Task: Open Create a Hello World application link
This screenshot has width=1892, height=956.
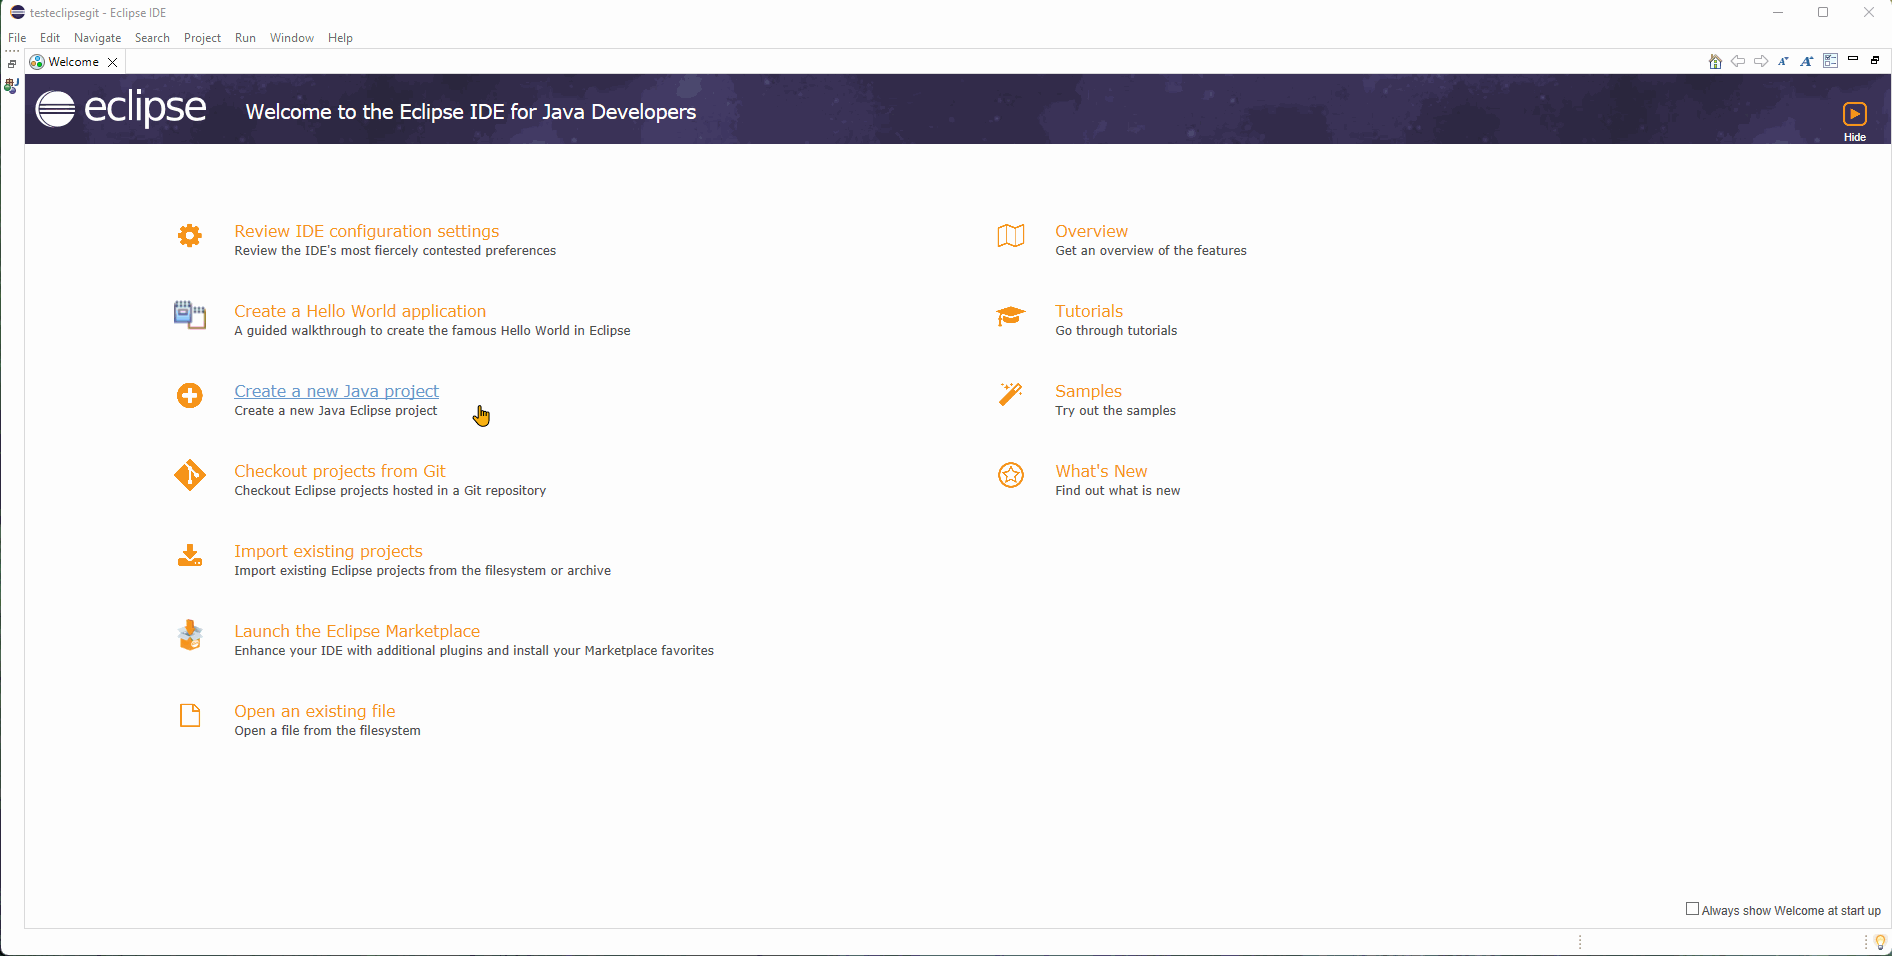Action: (x=360, y=311)
